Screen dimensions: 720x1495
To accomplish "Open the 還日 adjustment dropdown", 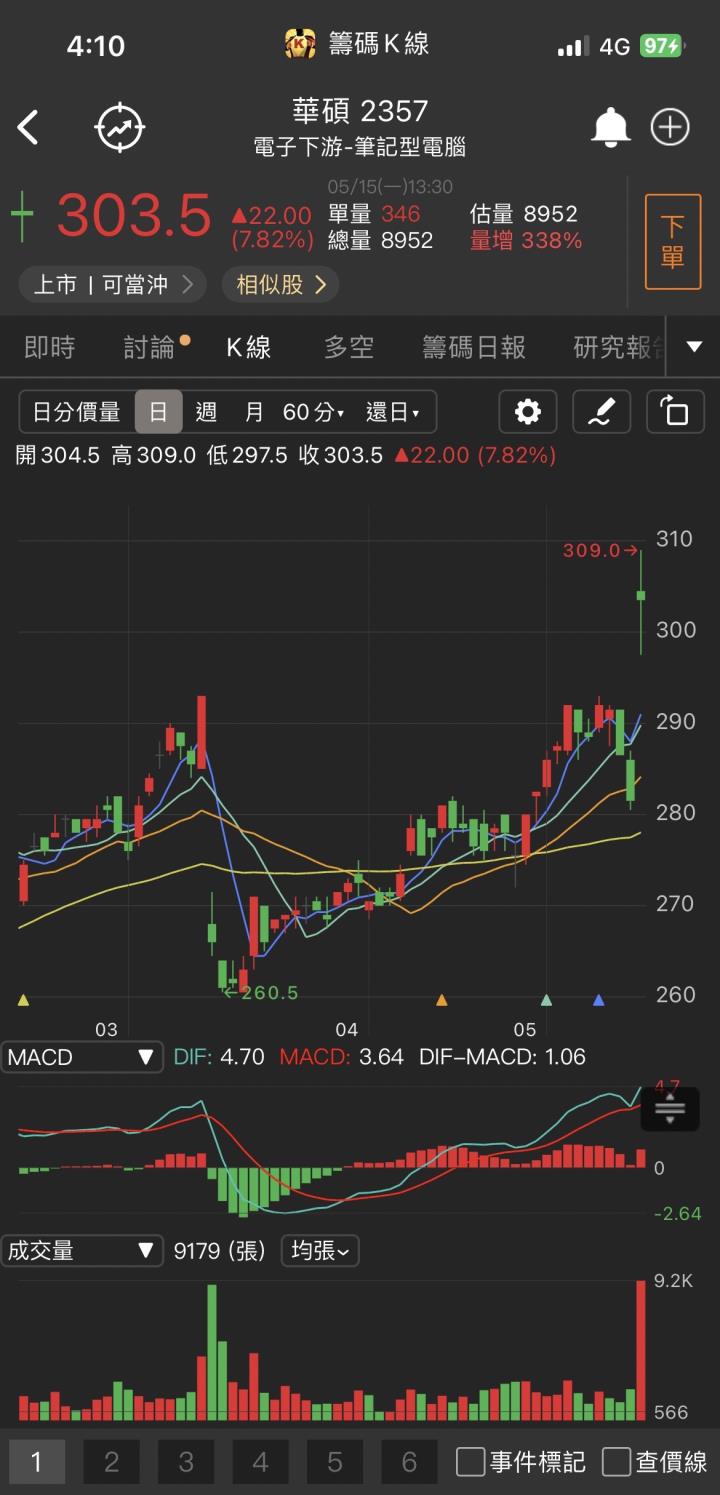I will (393, 412).
